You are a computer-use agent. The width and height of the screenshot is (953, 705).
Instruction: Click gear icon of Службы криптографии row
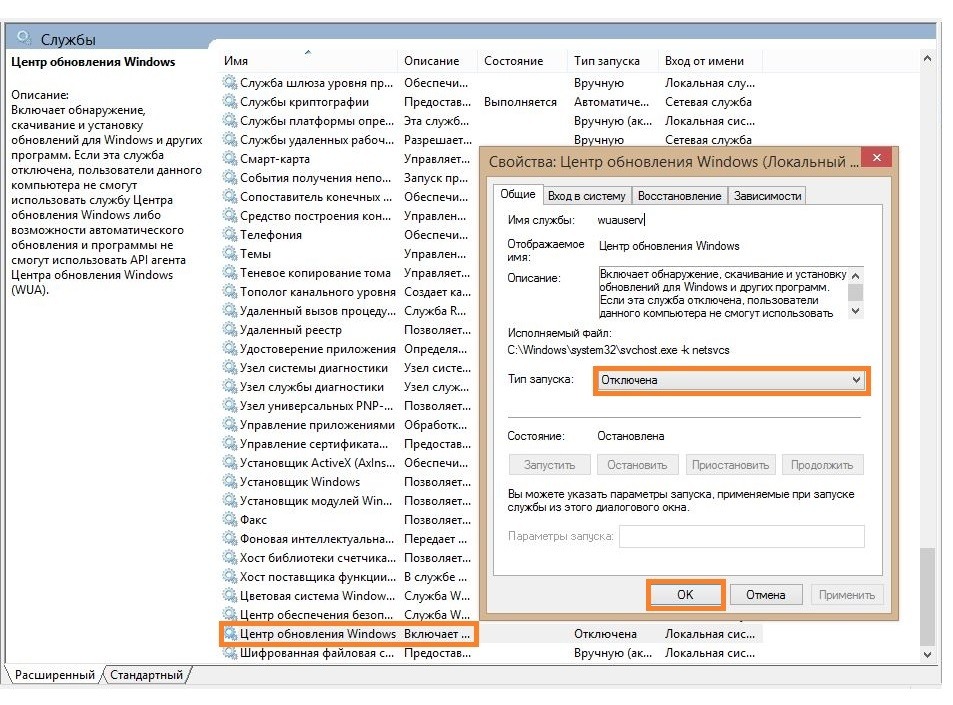pos(229,101)
